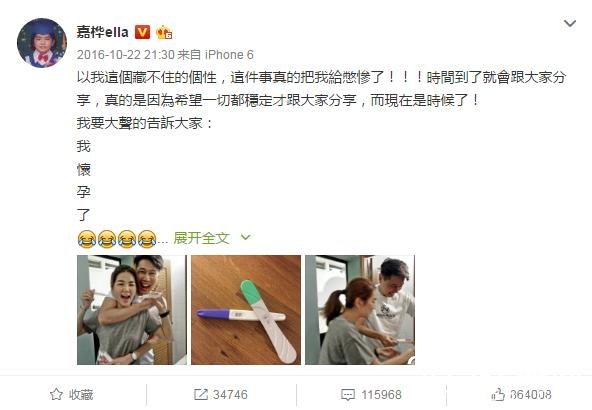
Task: Click the green arrow beside 展开全文
Action: (245, 237)
